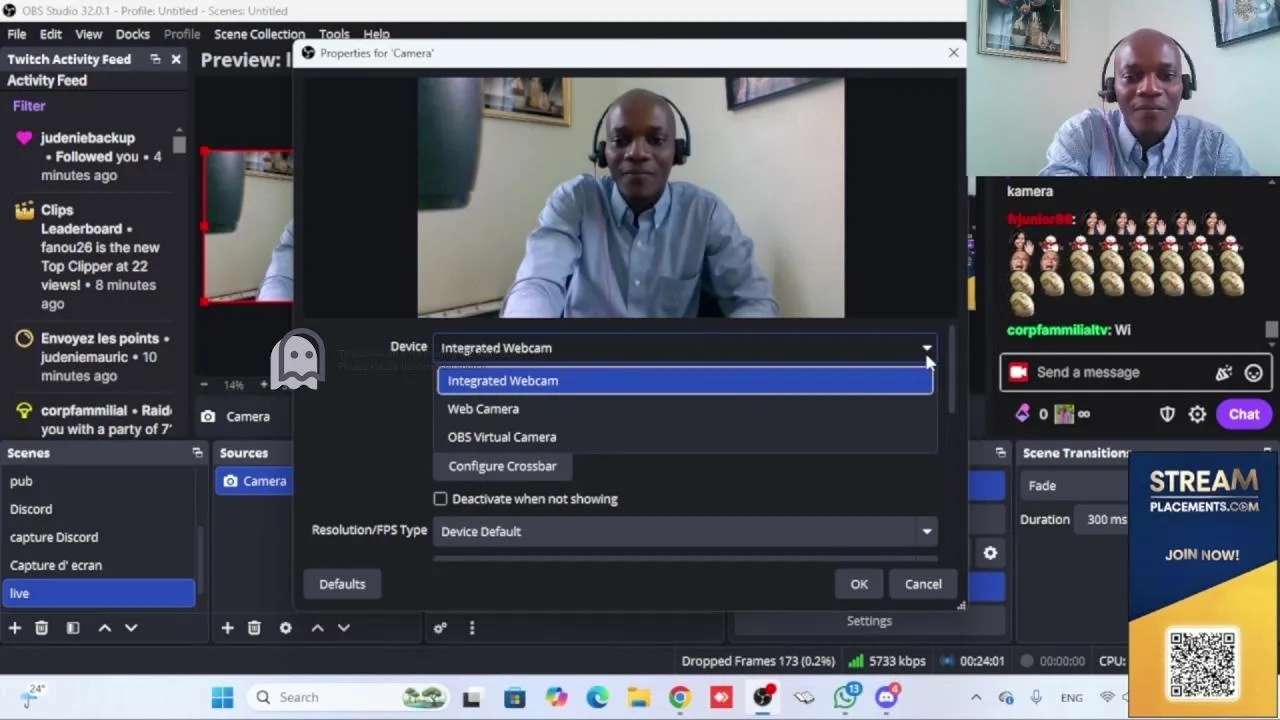Pop out the Twitch Activity Feed dock
The width and height of the screenshot is (1280, 720).
[155, 59]
